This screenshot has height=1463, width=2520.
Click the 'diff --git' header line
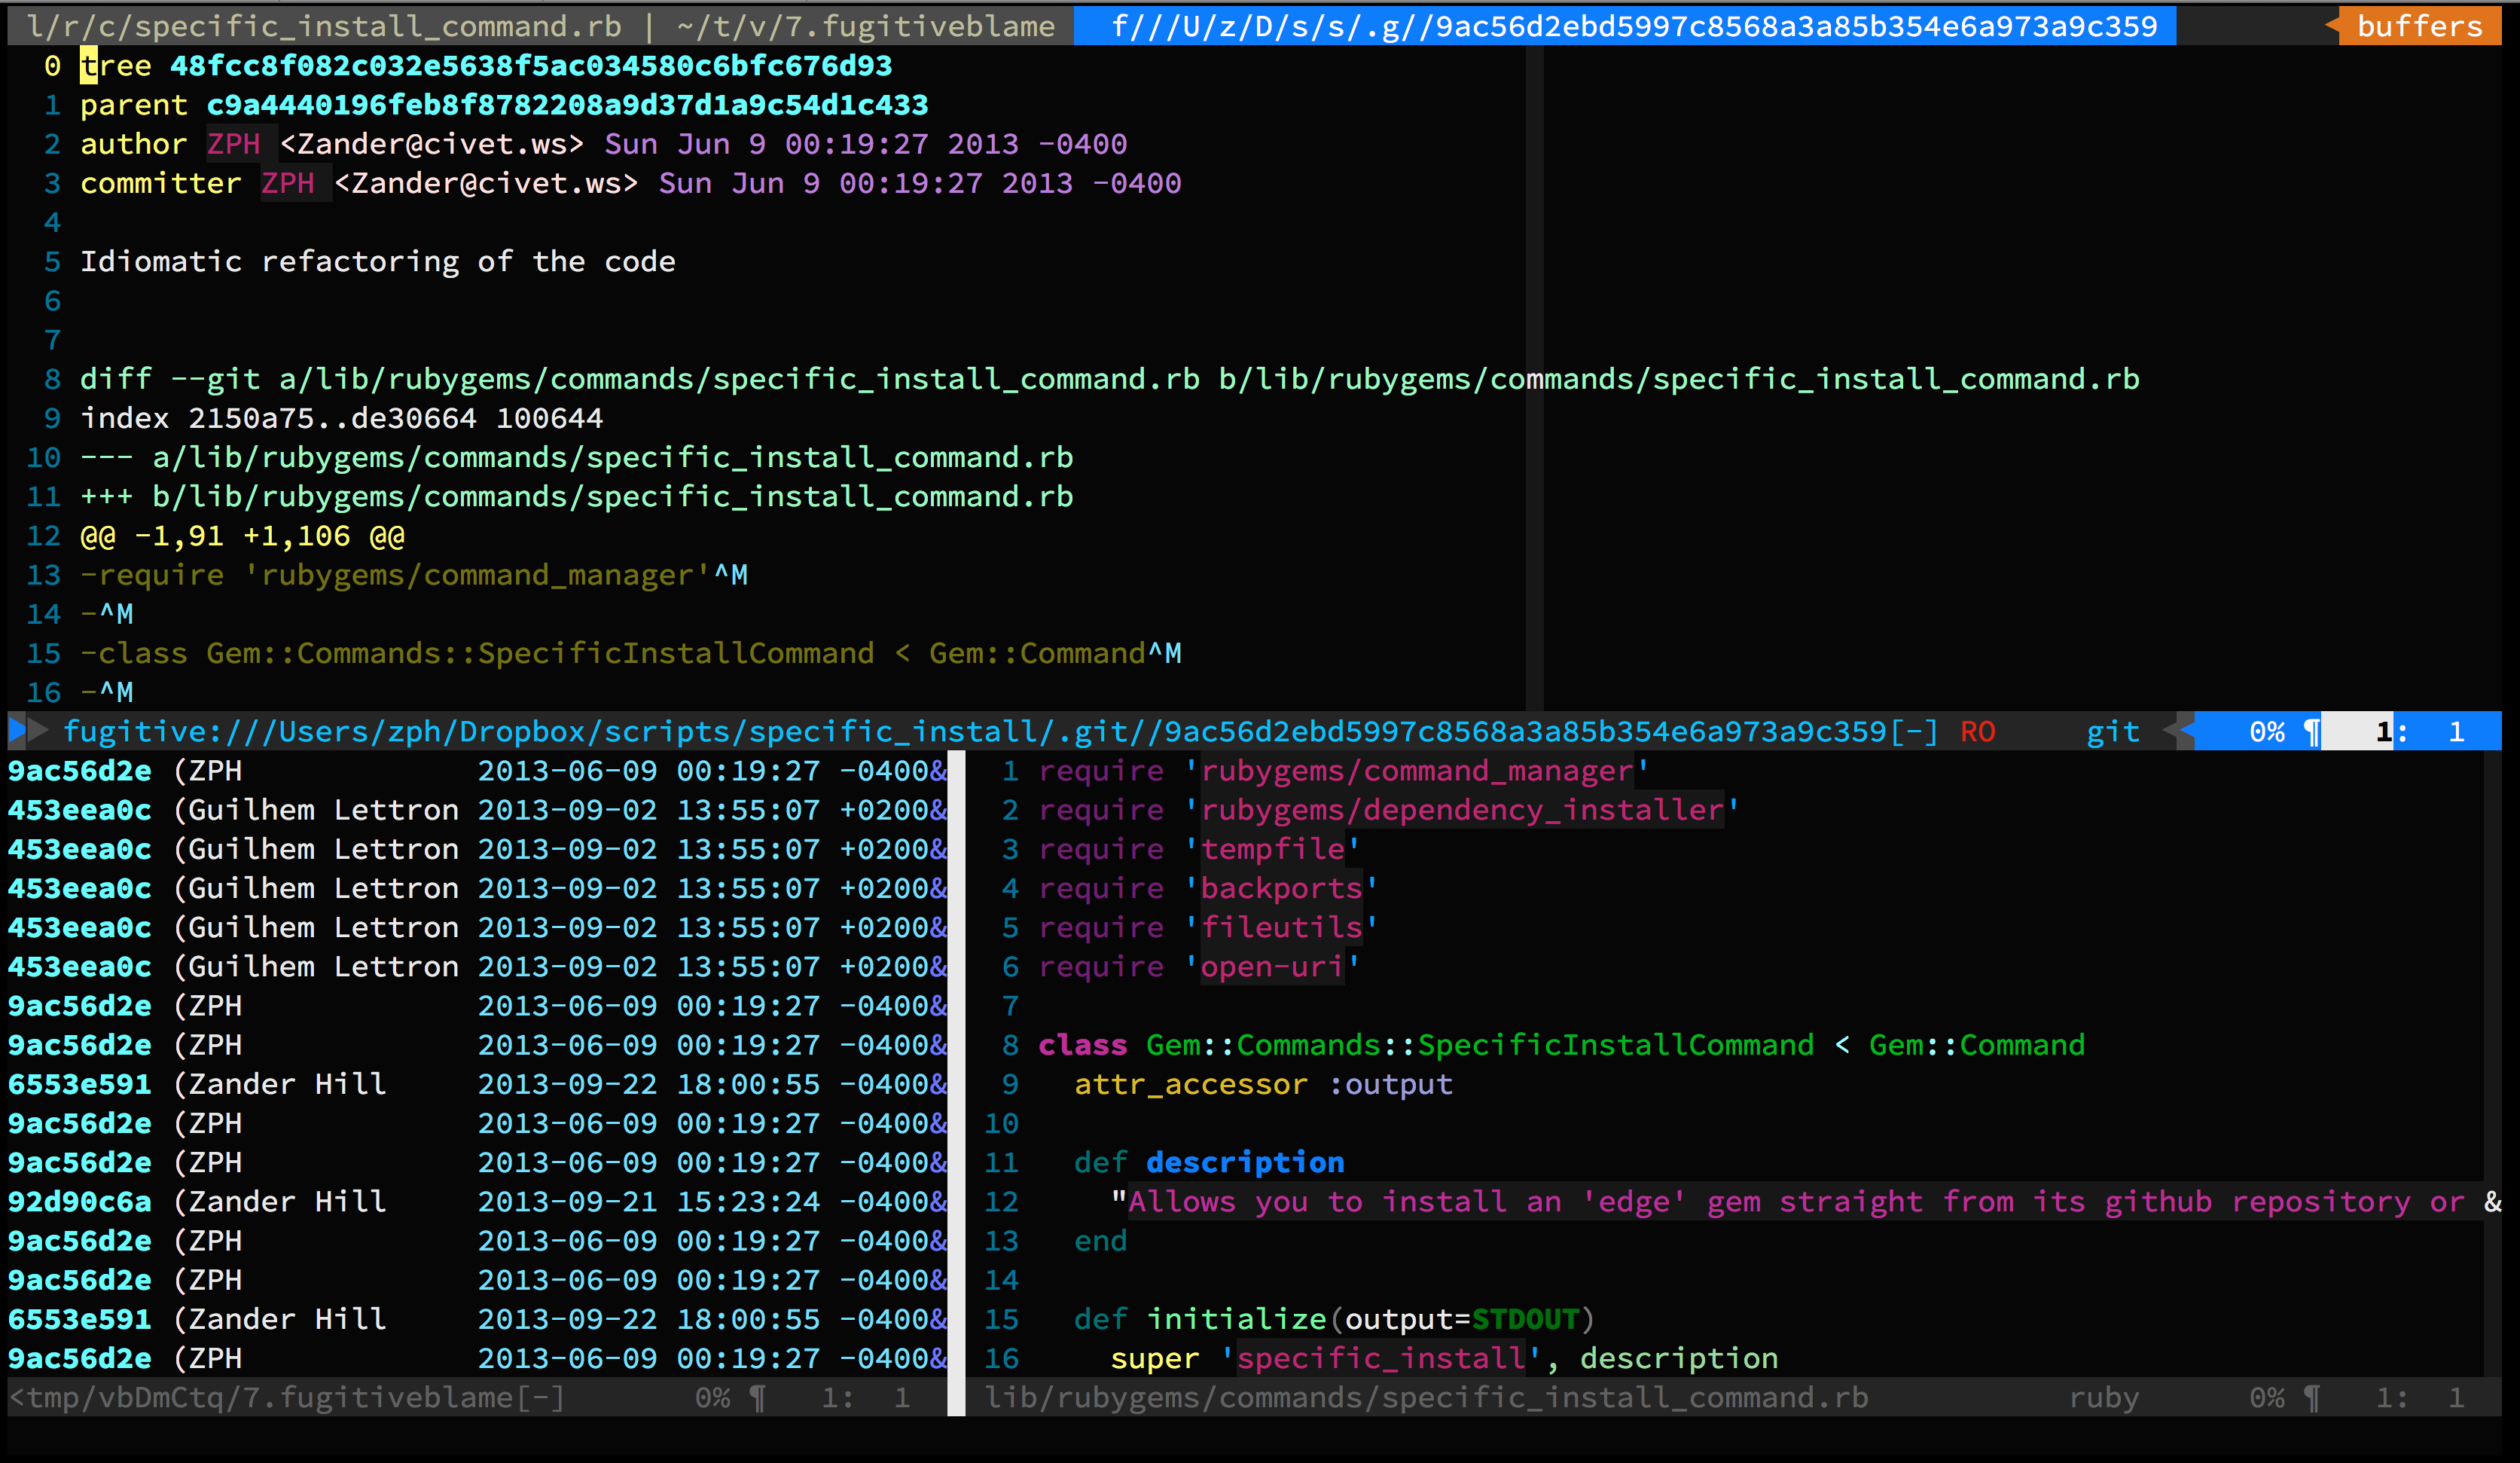(x=1109, y=379)
